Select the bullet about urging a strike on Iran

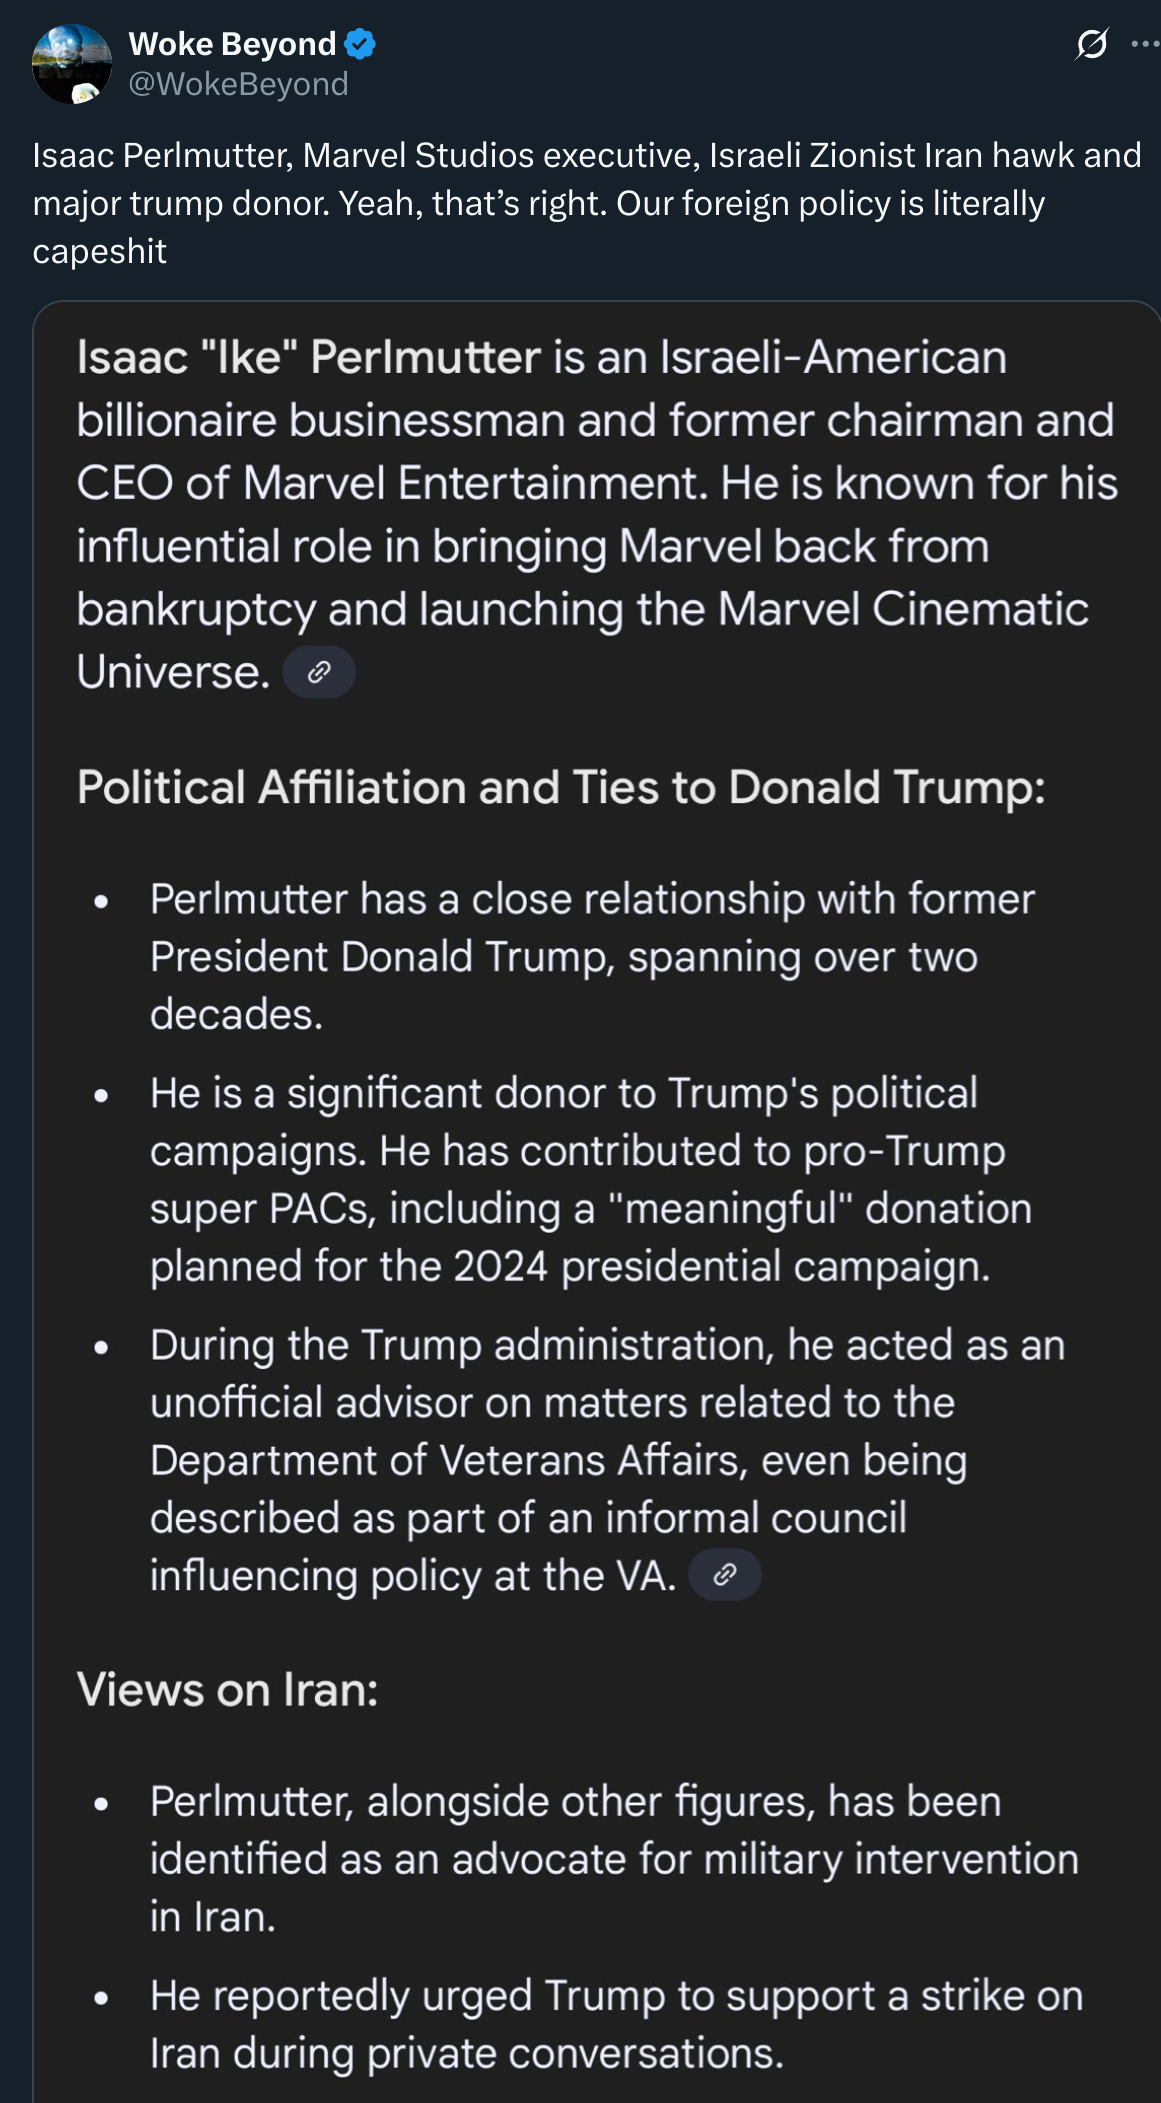tap(617, 2024)
